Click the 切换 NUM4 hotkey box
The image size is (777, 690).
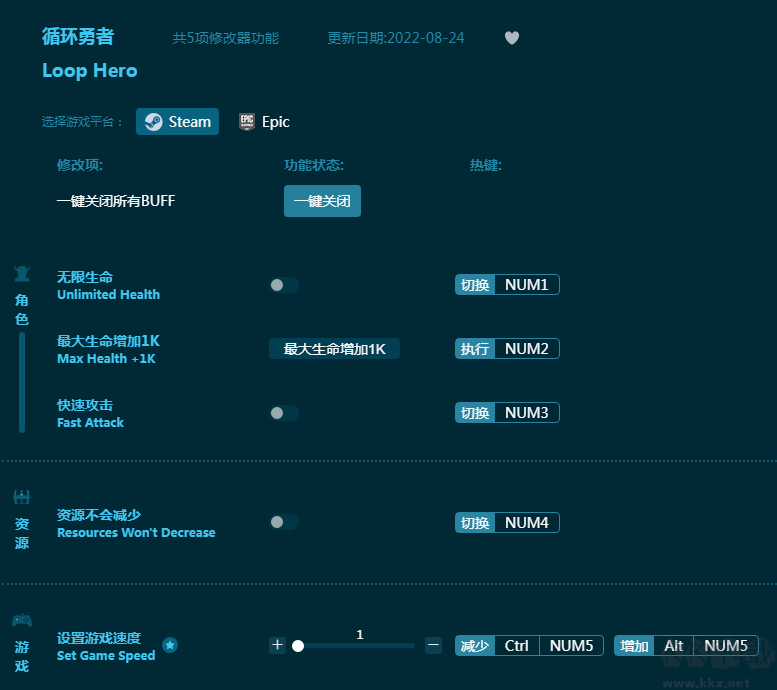(507, 522)
